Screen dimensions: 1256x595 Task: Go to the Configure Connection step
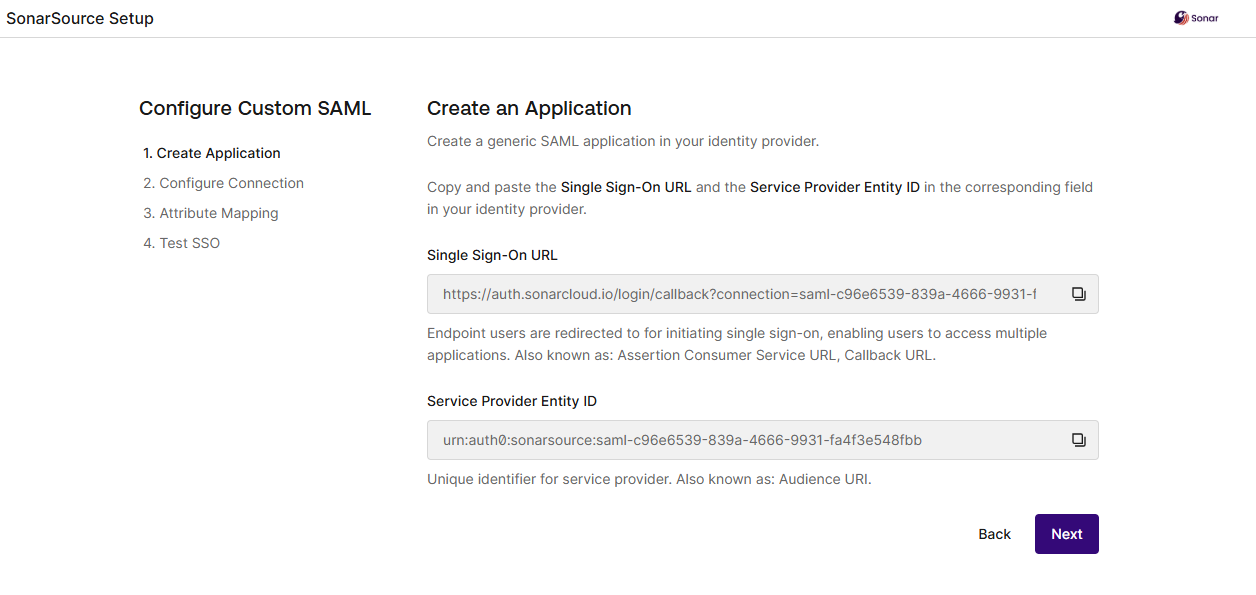click(x=223, y=183)
